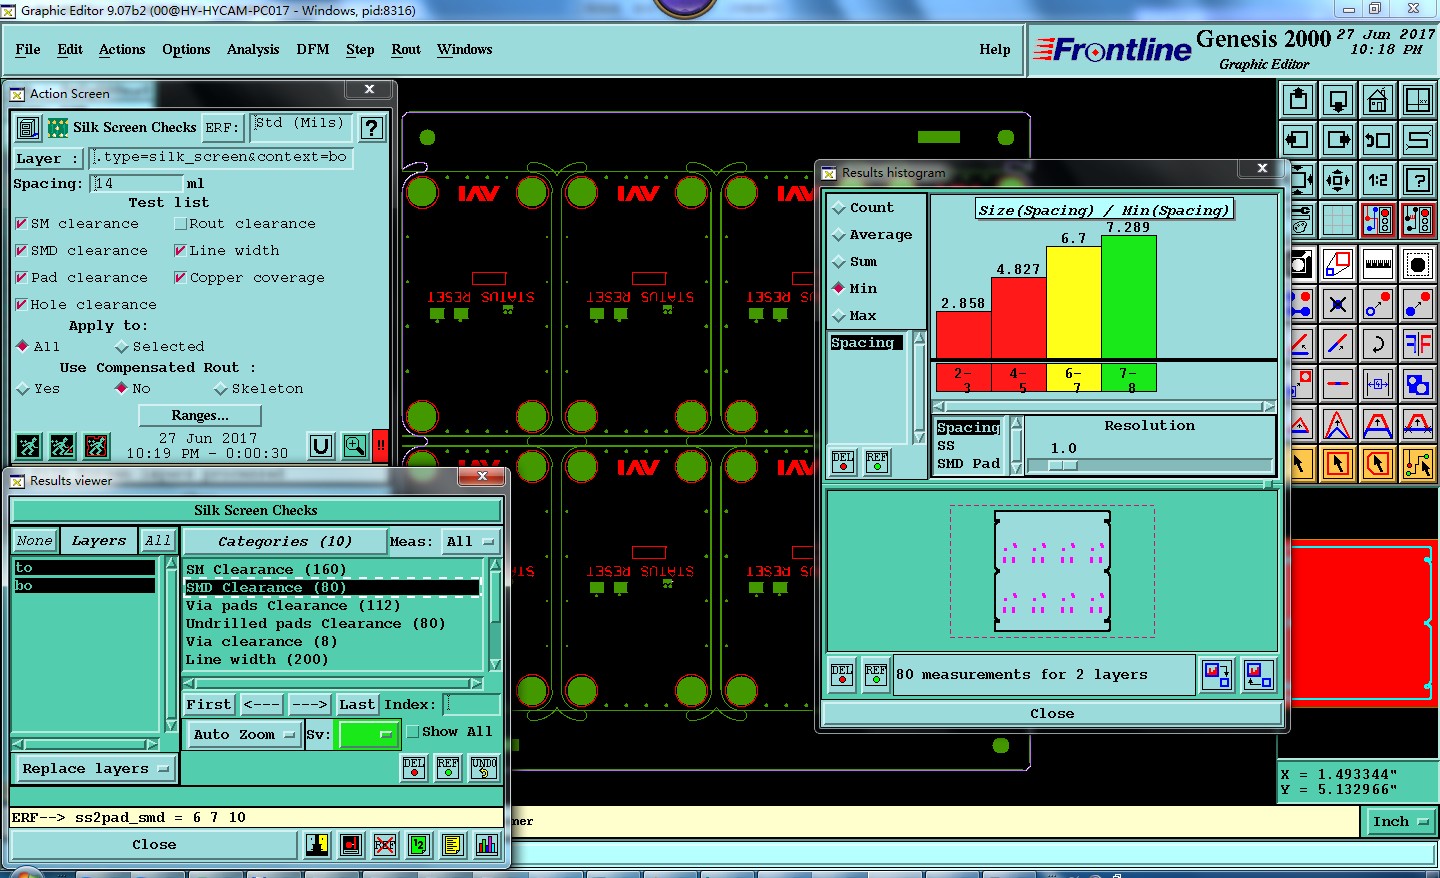Click the red double-exclamation icon in Action Screen
Viewport: 1440px width, 878px height.
(381, 446)
